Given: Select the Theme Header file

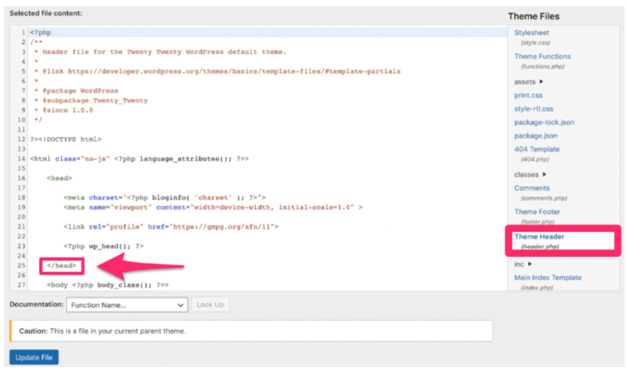Looking at the screenshot, I should [539, 237].
